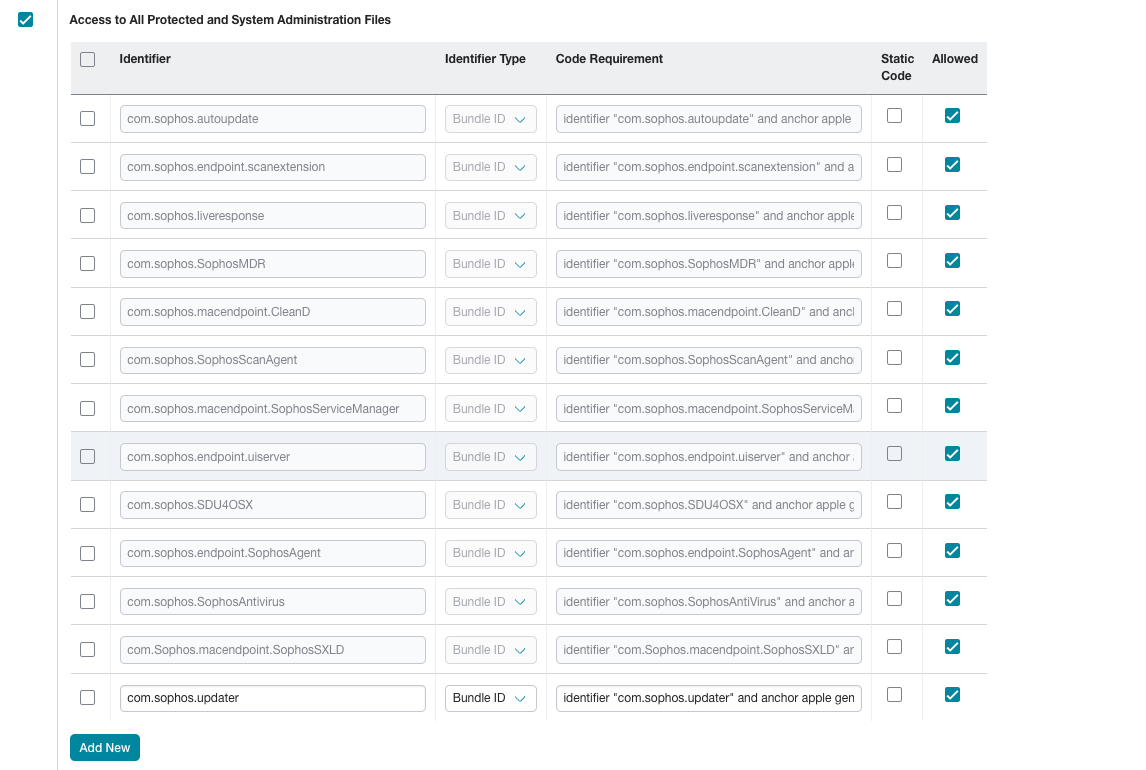Image resolution: width=1146 pixels, height=770 pixels.
Task: Open Identifier Type dropdown for SophosServiceManager row
Action: (x=490, y=408)
